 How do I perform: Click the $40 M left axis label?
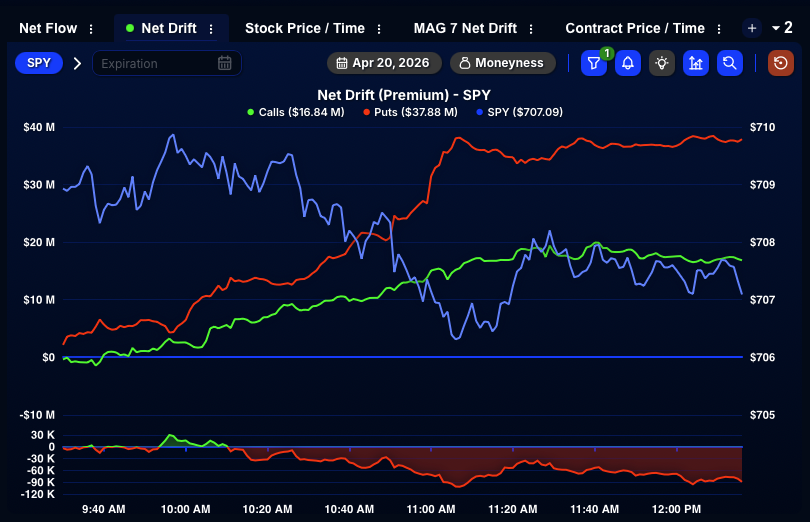pyautogui.click(x=39, y=127)
